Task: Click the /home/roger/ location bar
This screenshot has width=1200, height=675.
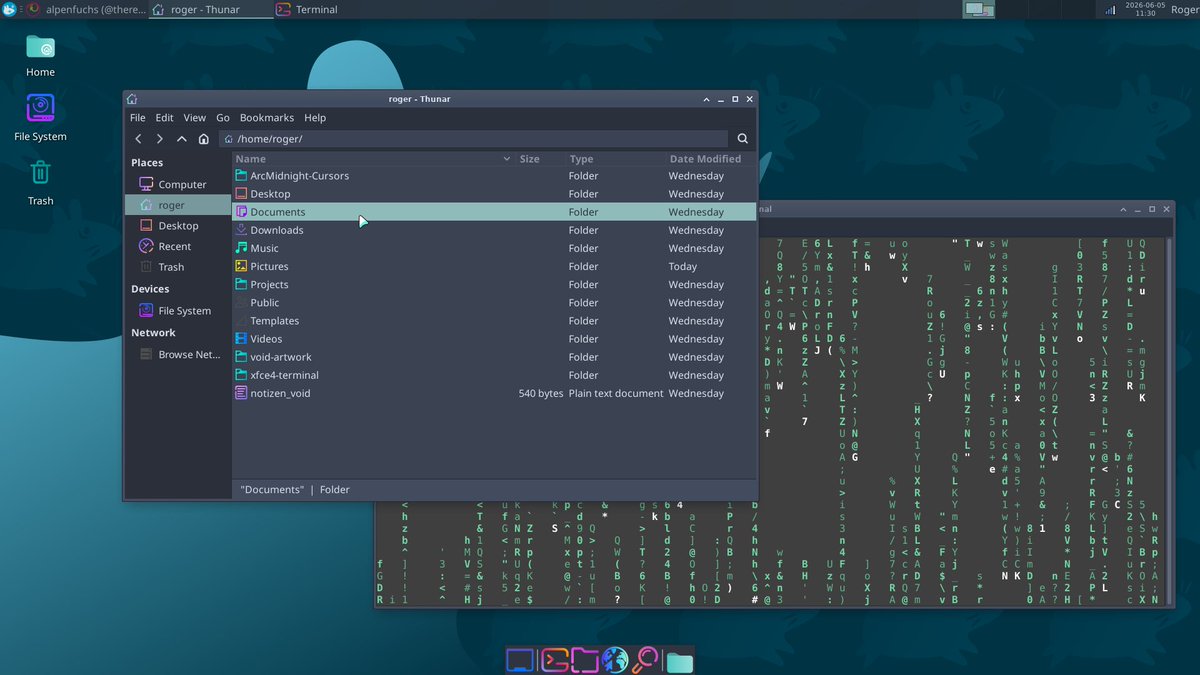Action: [x=474, y=139]
